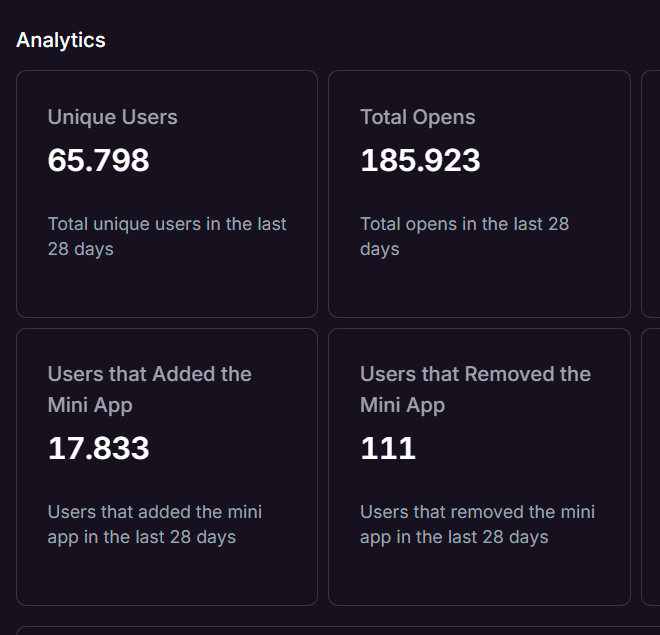This screenshot has width=660, height=635.
Task: Click the users that added description text
Action: (155, 524)
